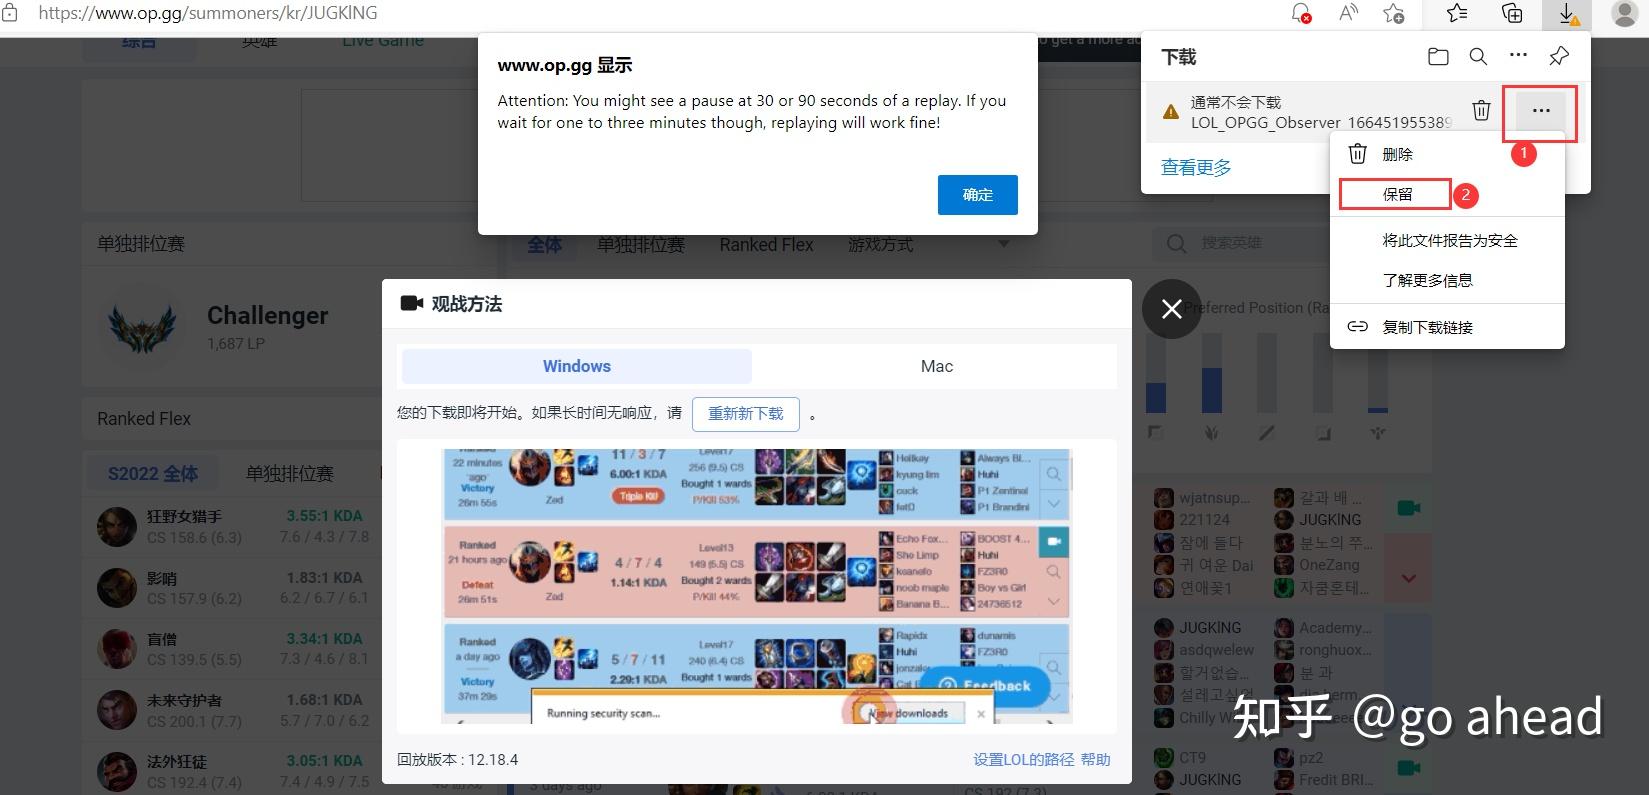The image size is (1649, 795).
Task: Expand match details with red chevron
Action: [x=1408, y=578]
